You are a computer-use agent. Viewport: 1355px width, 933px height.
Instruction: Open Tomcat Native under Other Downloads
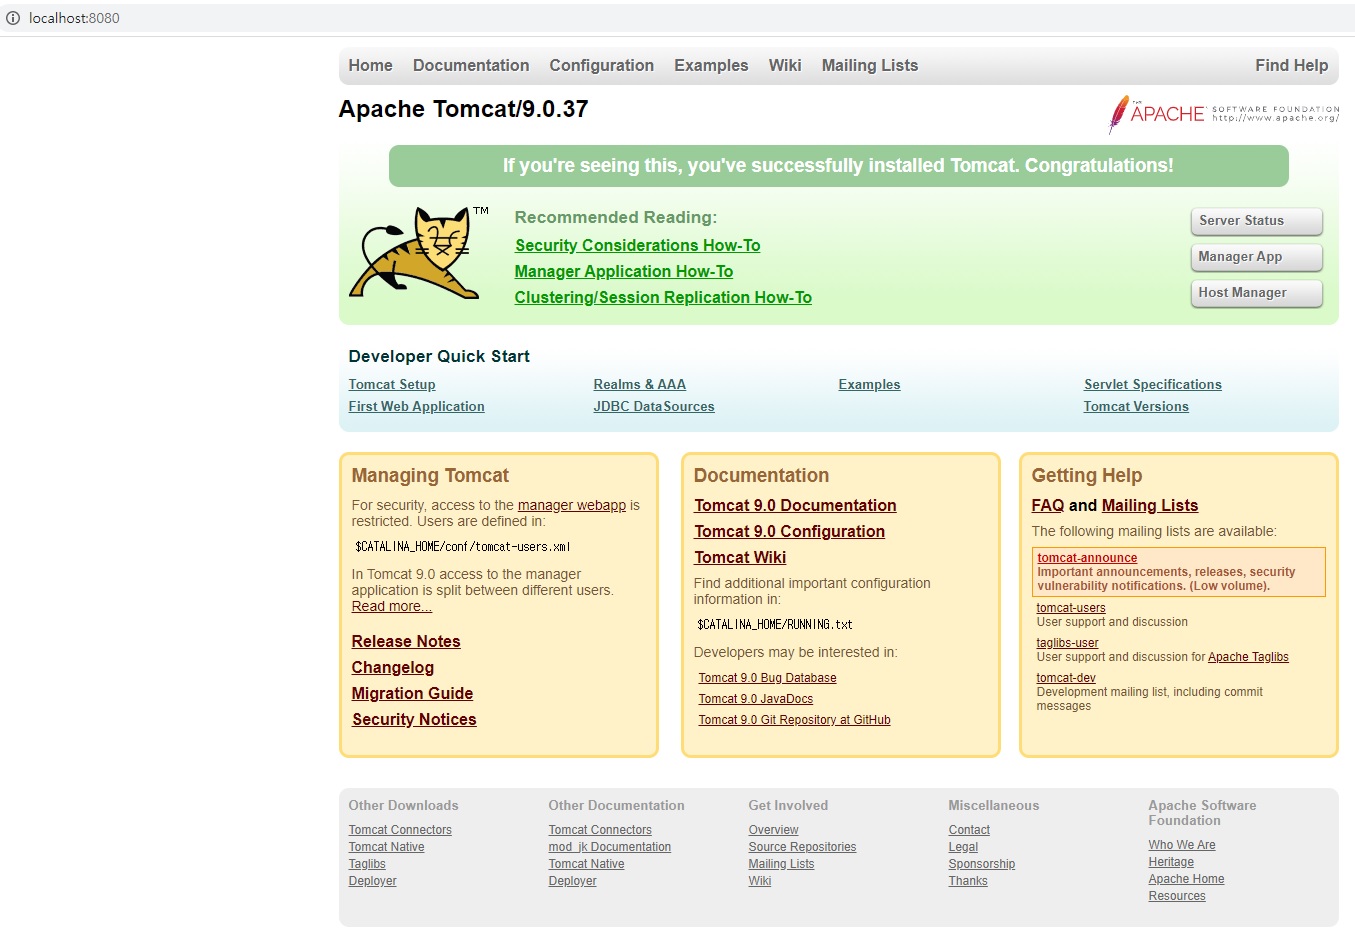click(386, 847)
